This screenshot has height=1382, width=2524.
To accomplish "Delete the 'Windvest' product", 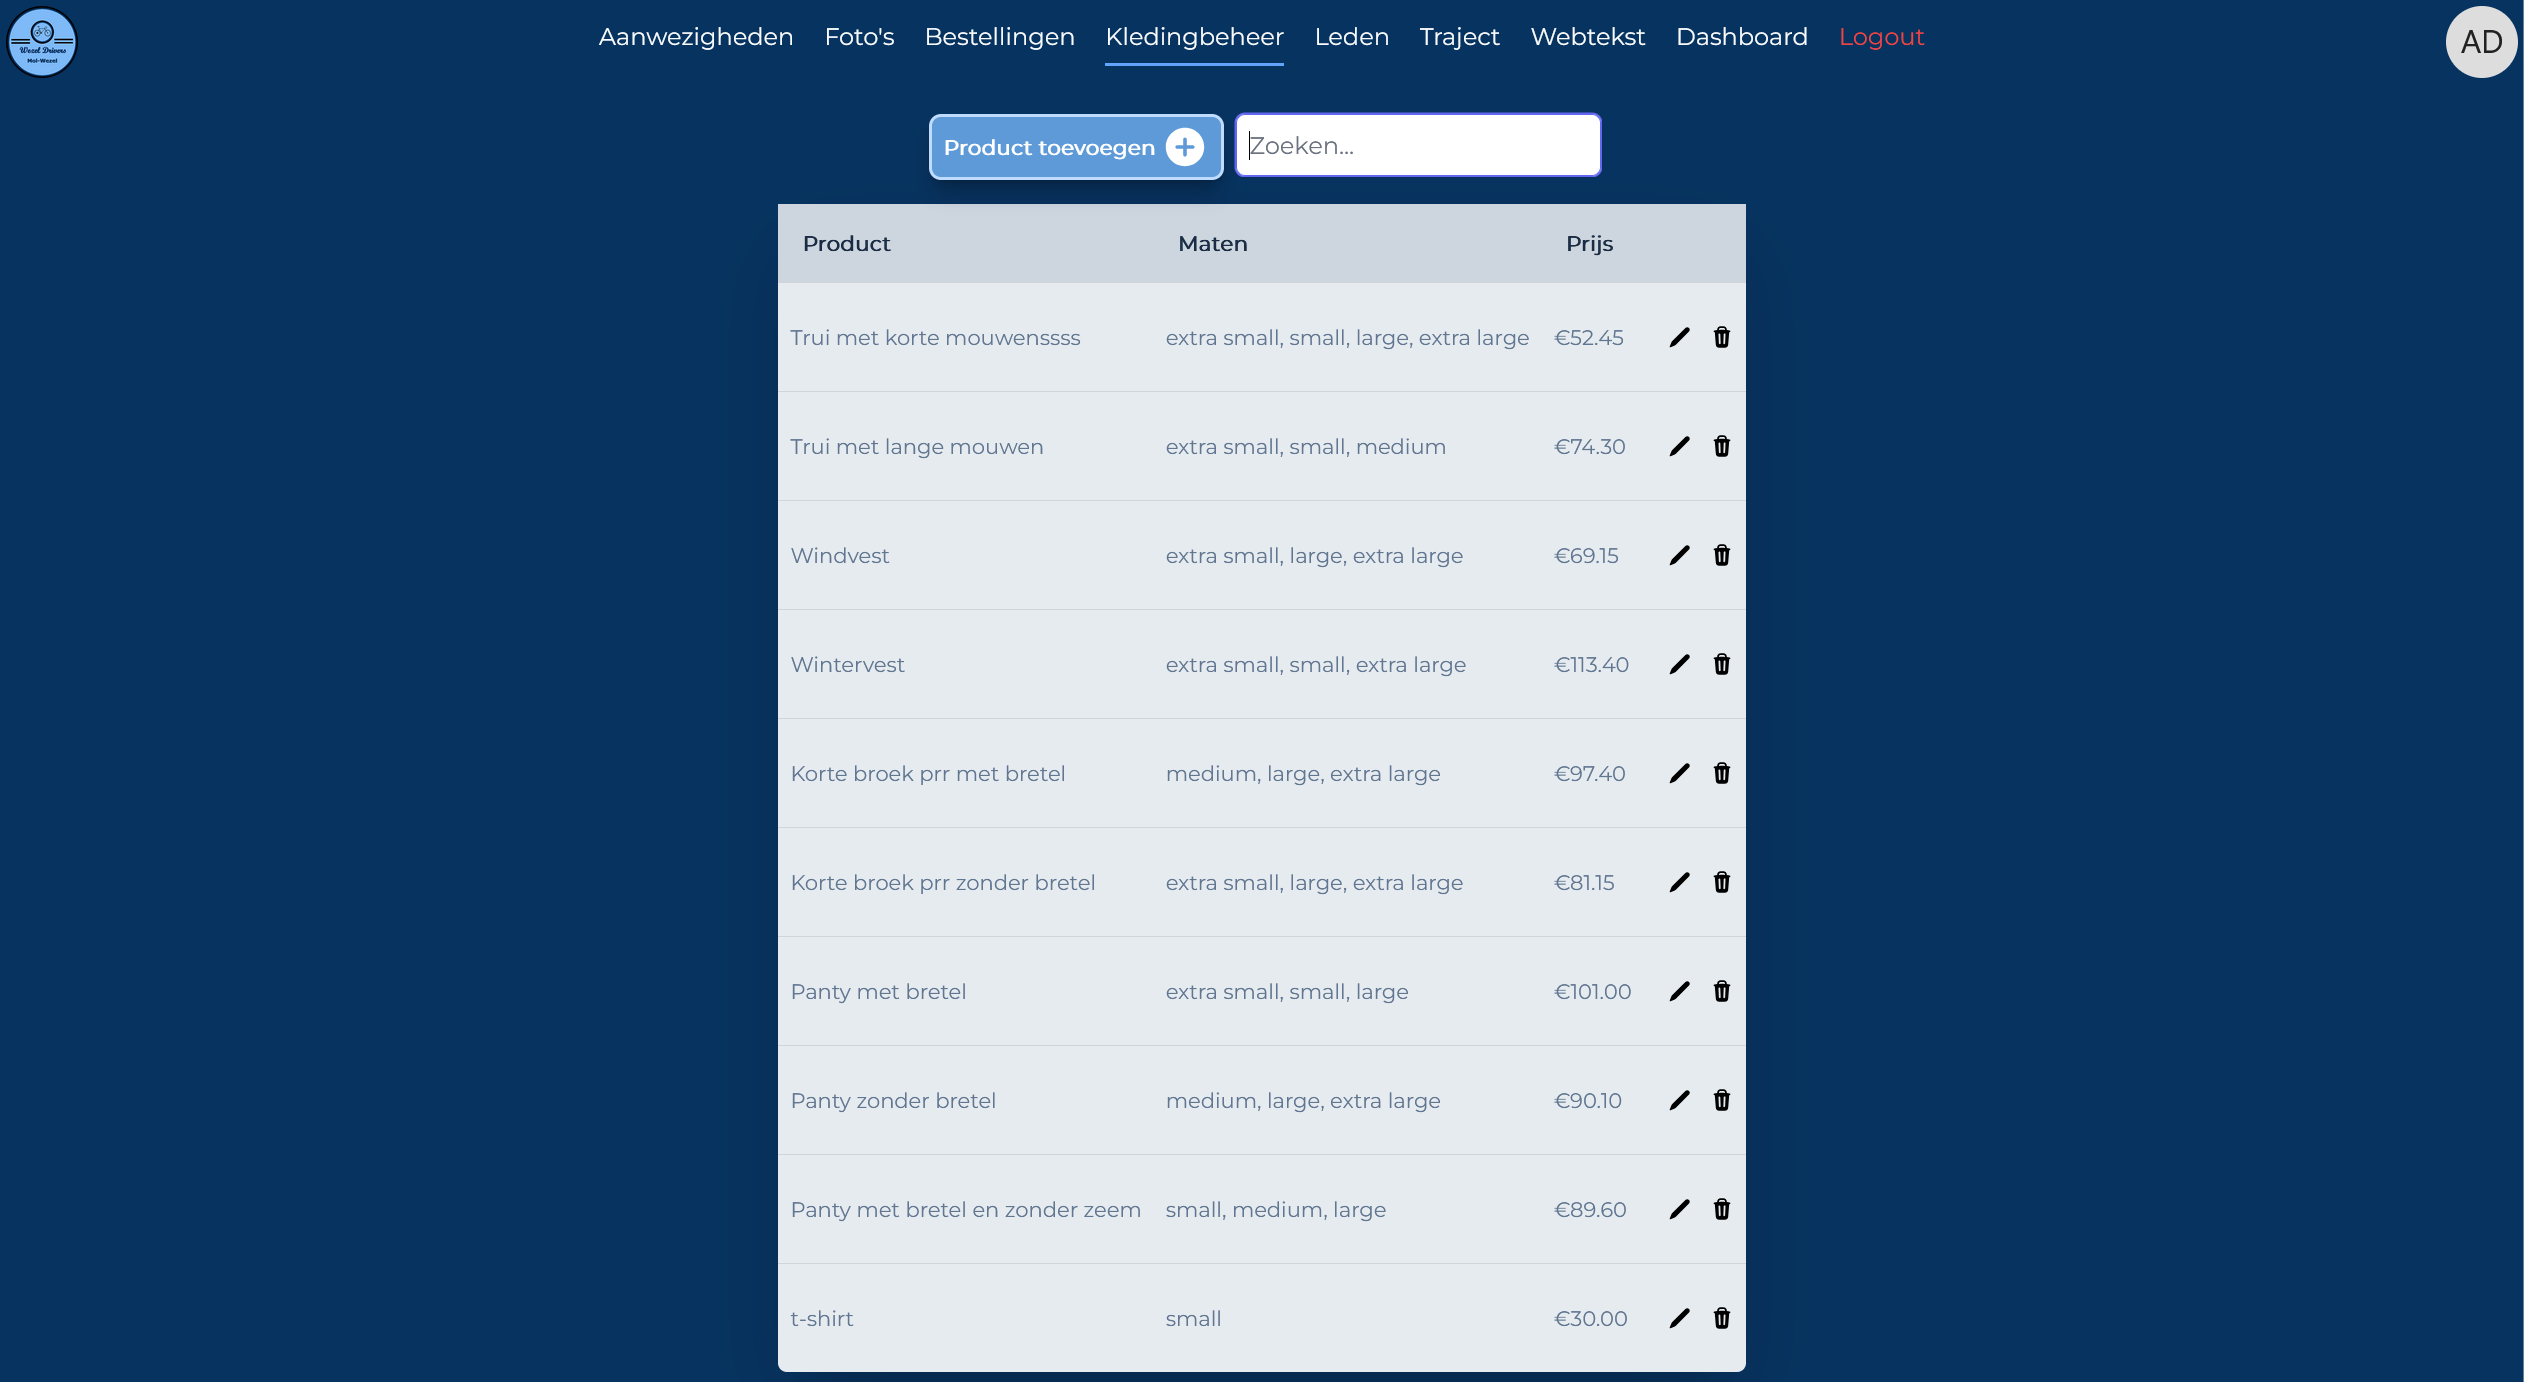I will pyautogui.click(x=1721, y=555).
